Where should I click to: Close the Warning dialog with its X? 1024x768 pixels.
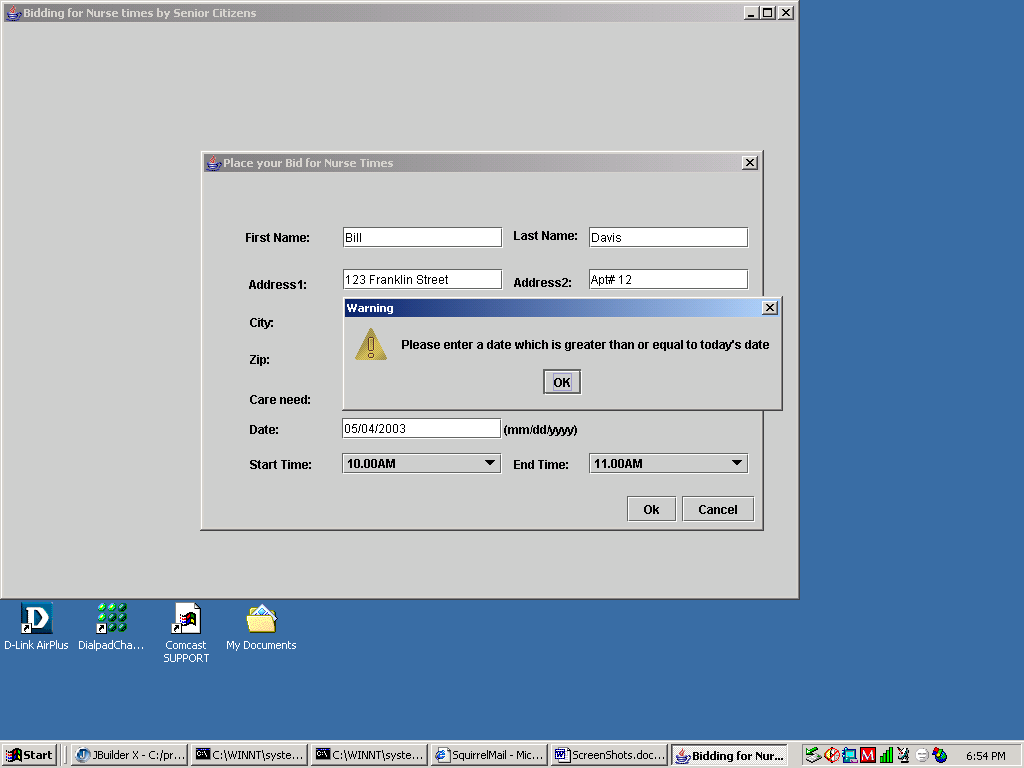coord(770,308)
